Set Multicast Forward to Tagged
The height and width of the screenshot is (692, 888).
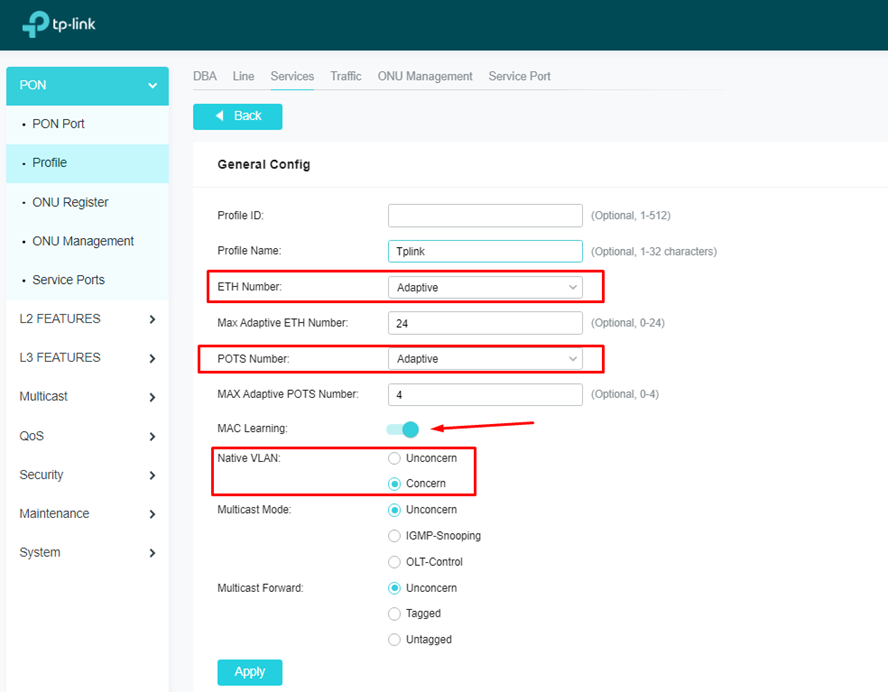point(395,614)
